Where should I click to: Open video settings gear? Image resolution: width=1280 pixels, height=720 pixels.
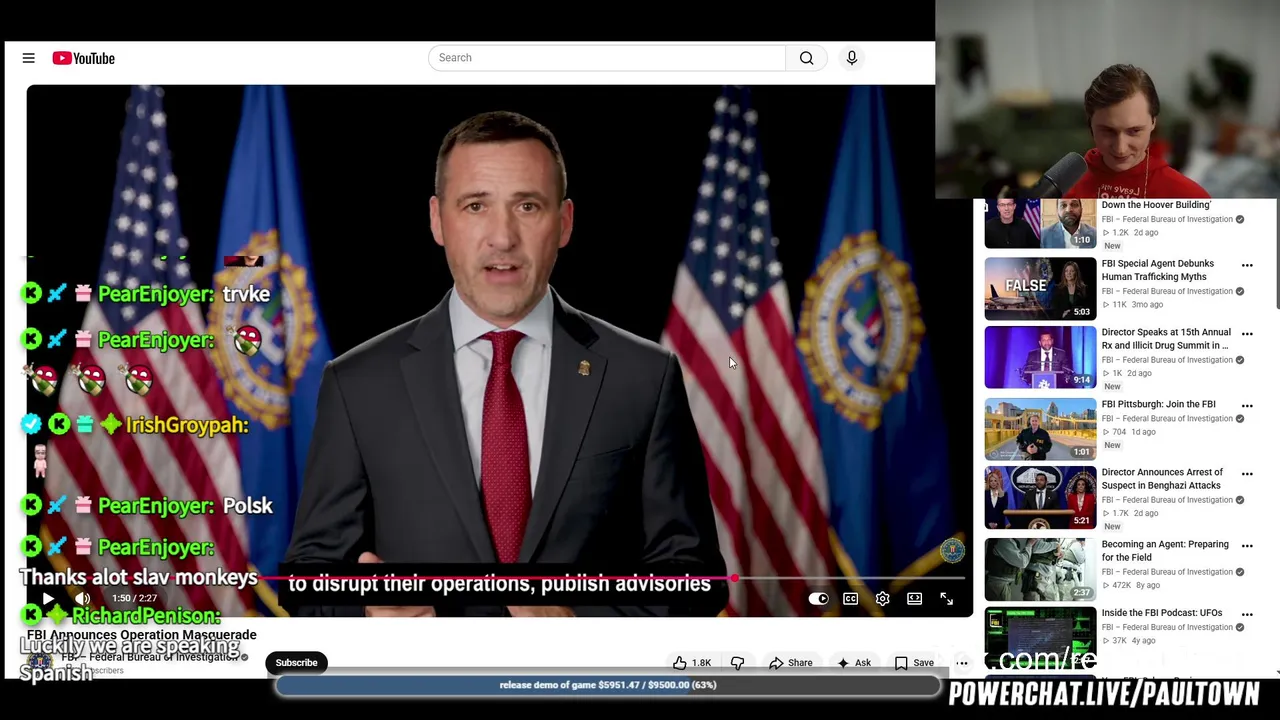(882, 598)
